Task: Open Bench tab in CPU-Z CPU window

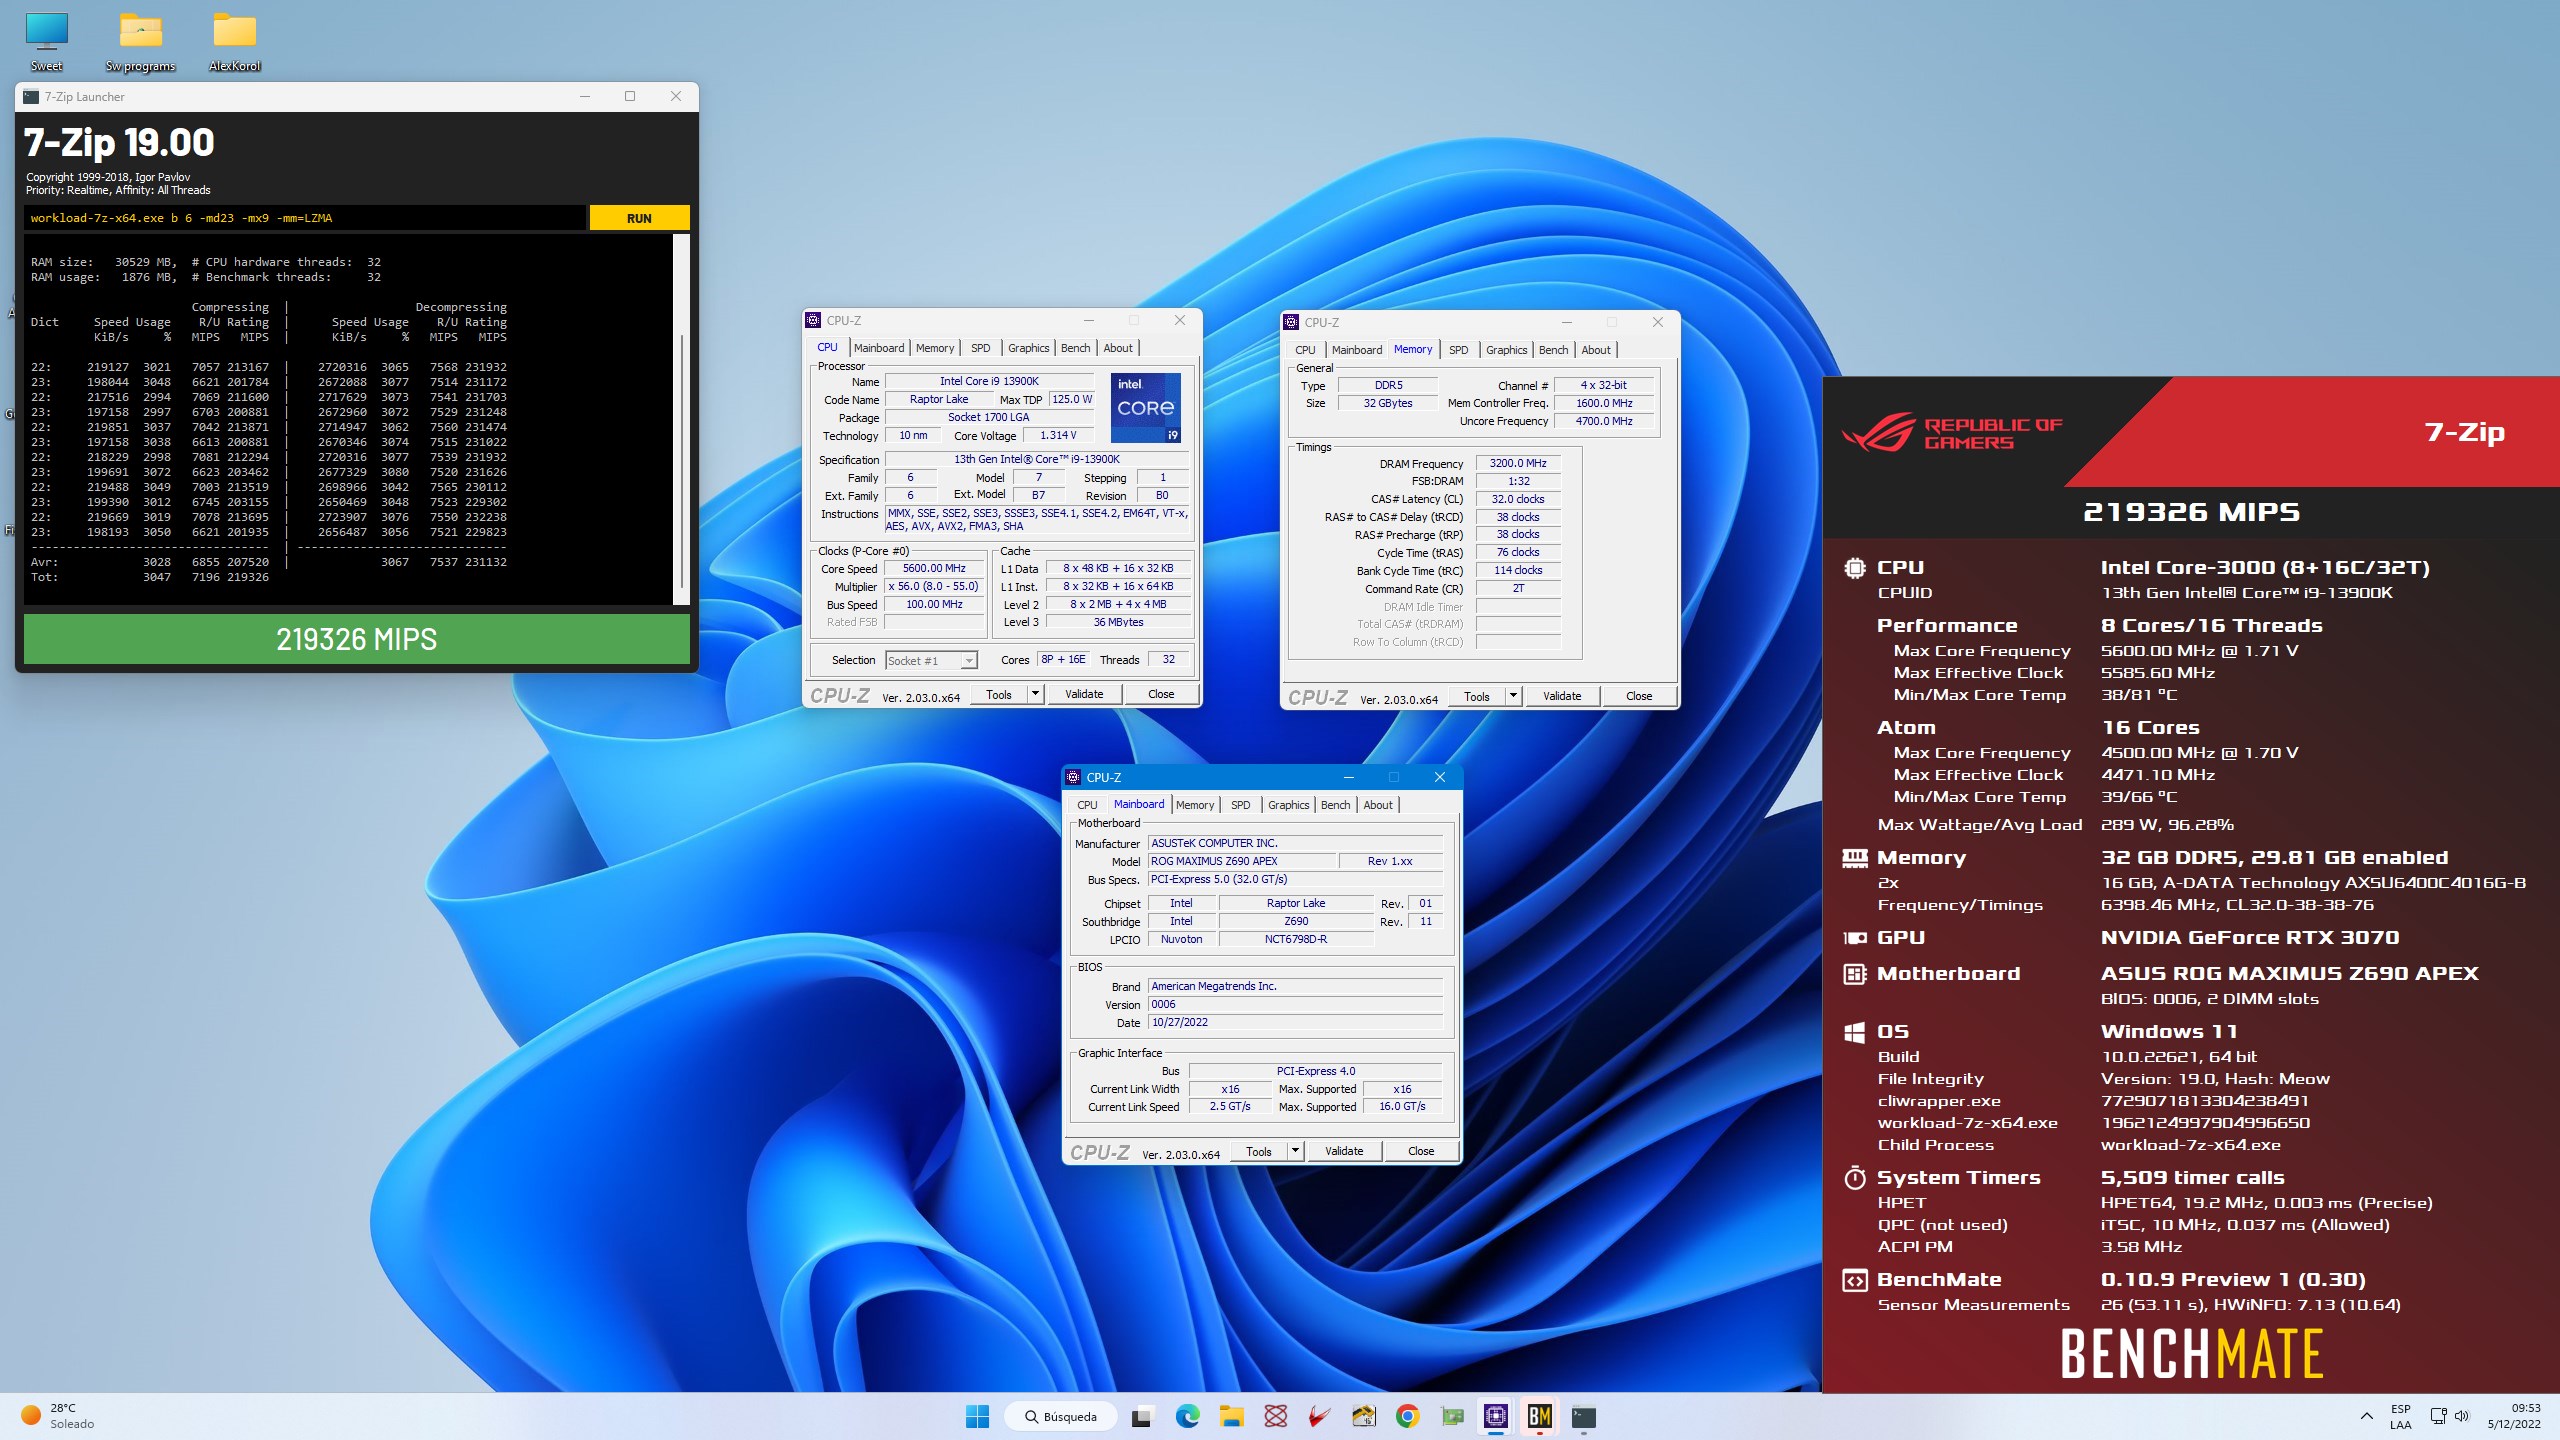Action: tap(1075, 348)
